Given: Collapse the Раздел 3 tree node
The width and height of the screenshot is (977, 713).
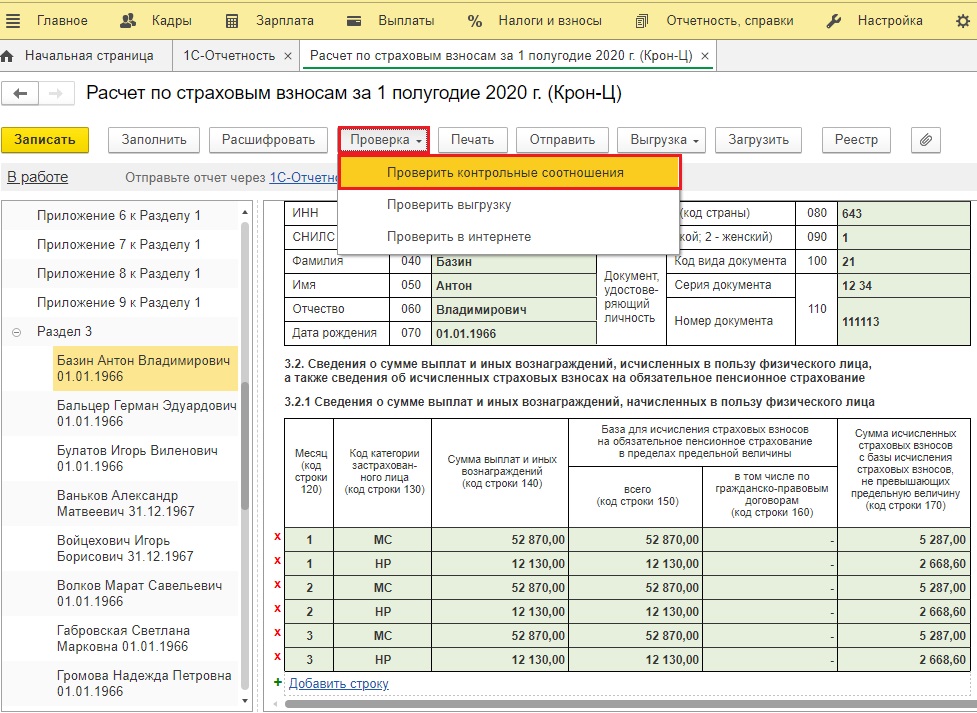Looking at the screenshot, I should [x=17, y=332].
